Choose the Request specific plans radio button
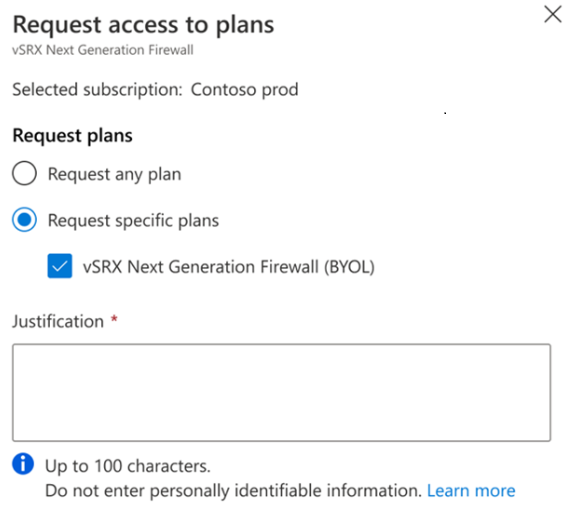The width and height of the screenshot is (570, 516). [x=24, y=220]
